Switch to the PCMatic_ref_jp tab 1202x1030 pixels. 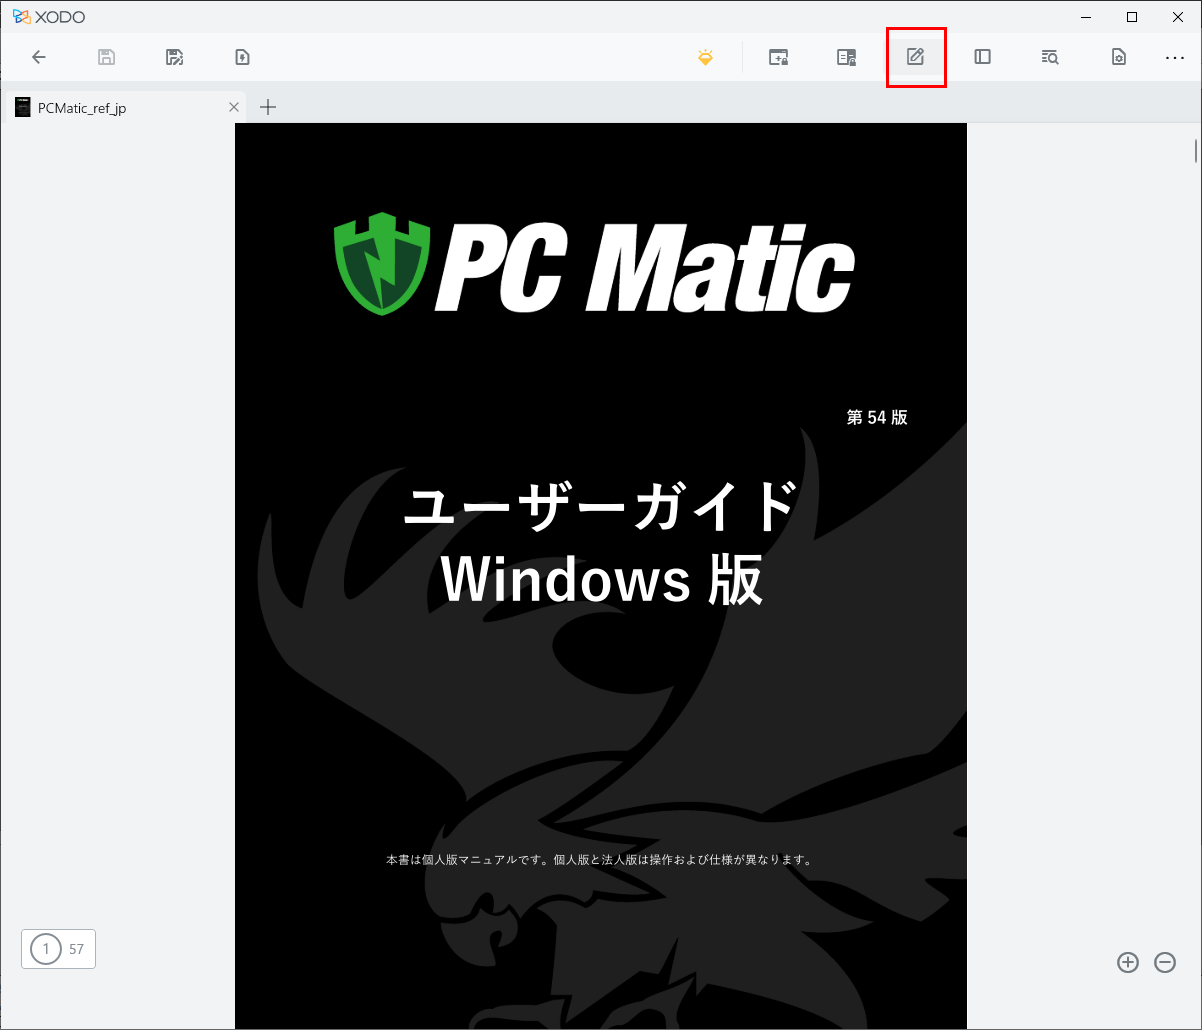pyautogui.click(x=82, y=108)
